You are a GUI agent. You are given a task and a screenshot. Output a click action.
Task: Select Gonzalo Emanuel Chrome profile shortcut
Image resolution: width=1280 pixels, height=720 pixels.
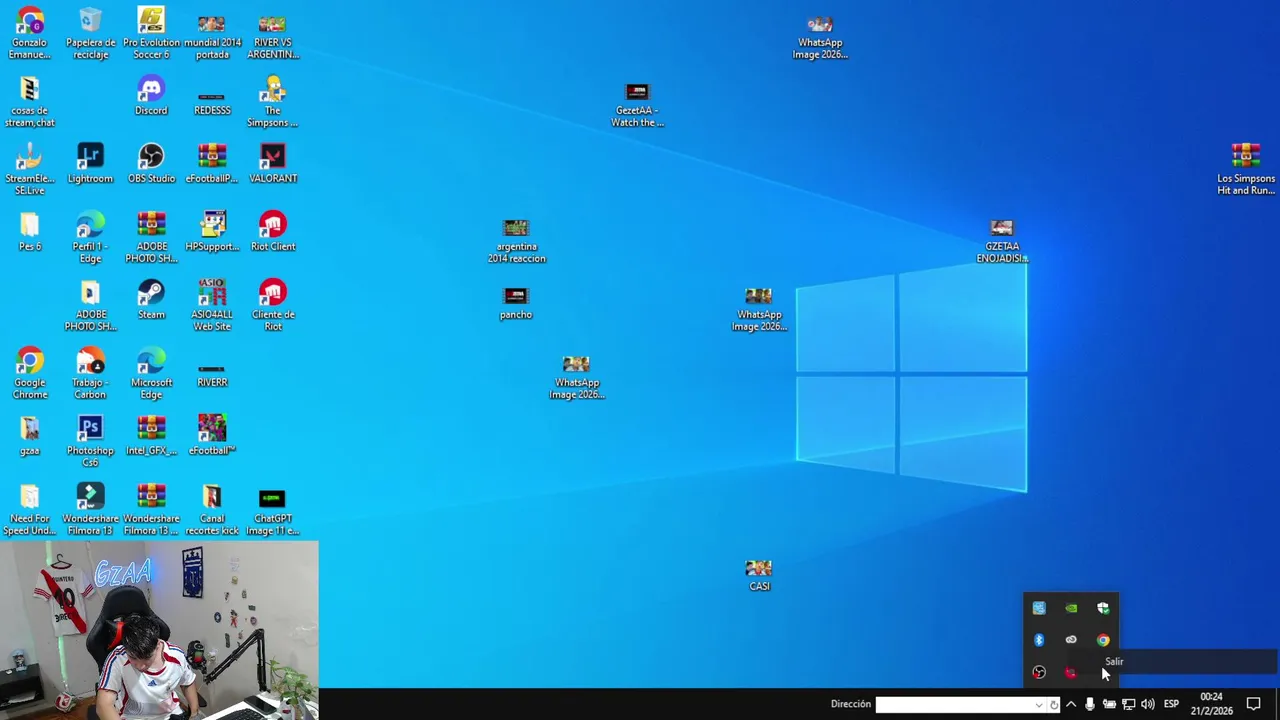30,34
